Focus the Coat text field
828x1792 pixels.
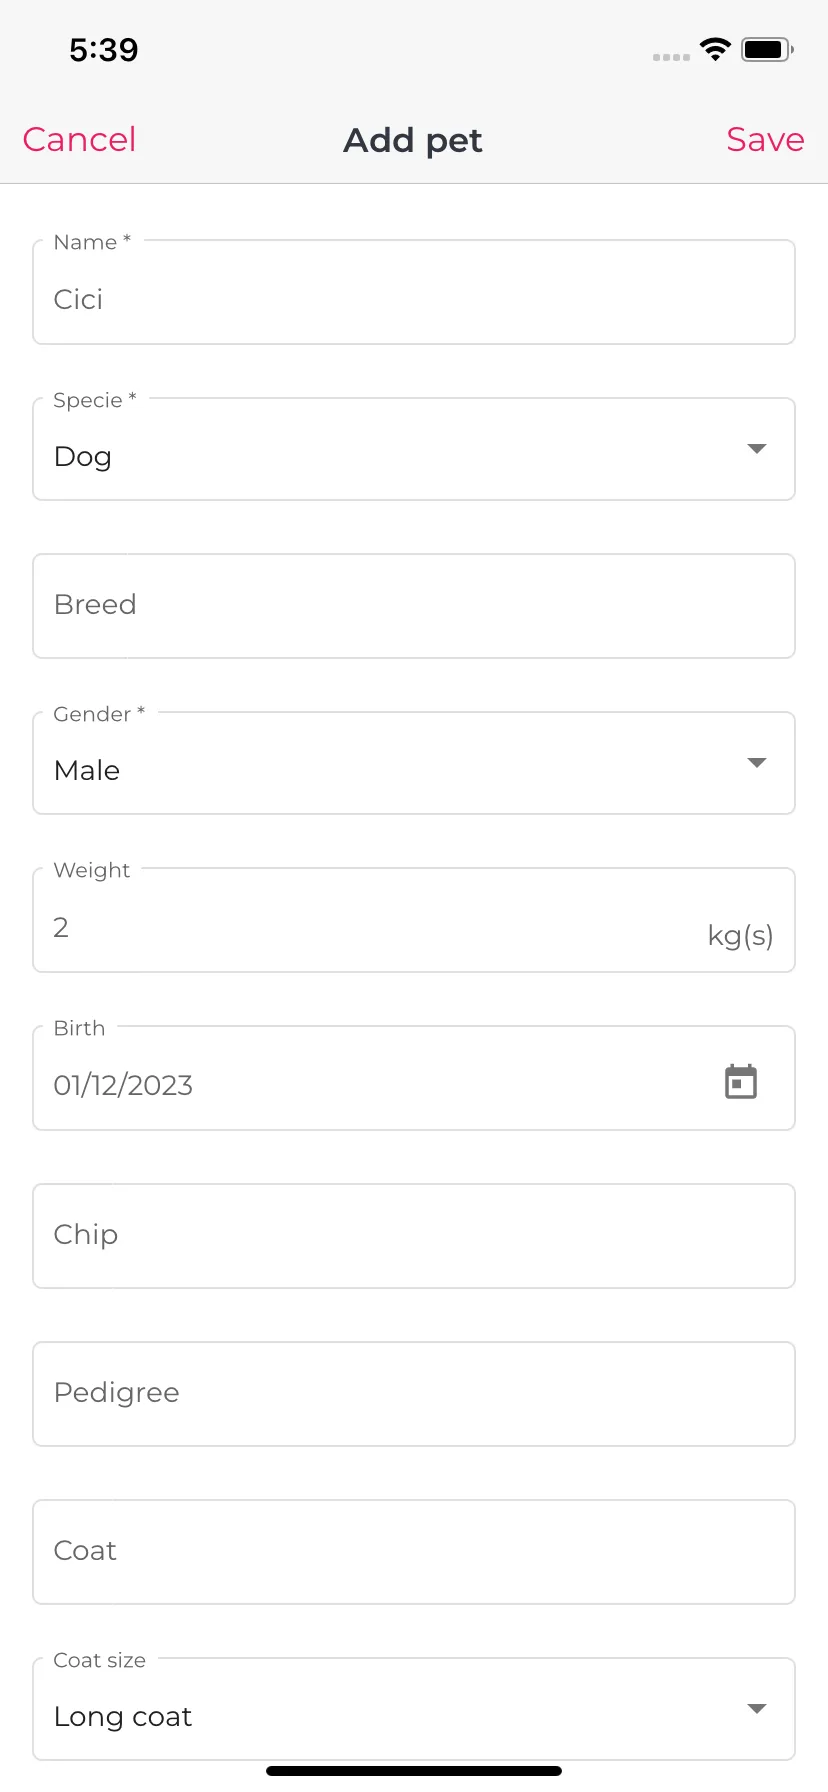click(x=414, y=1552)
